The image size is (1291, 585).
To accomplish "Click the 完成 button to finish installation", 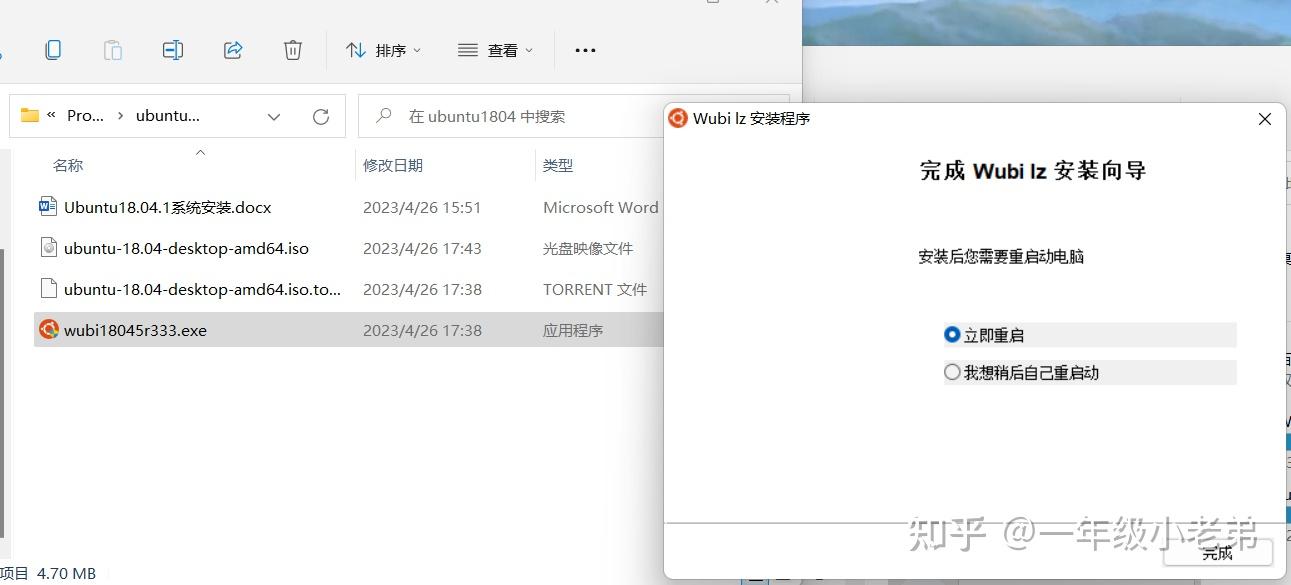I will point(1216,553).
